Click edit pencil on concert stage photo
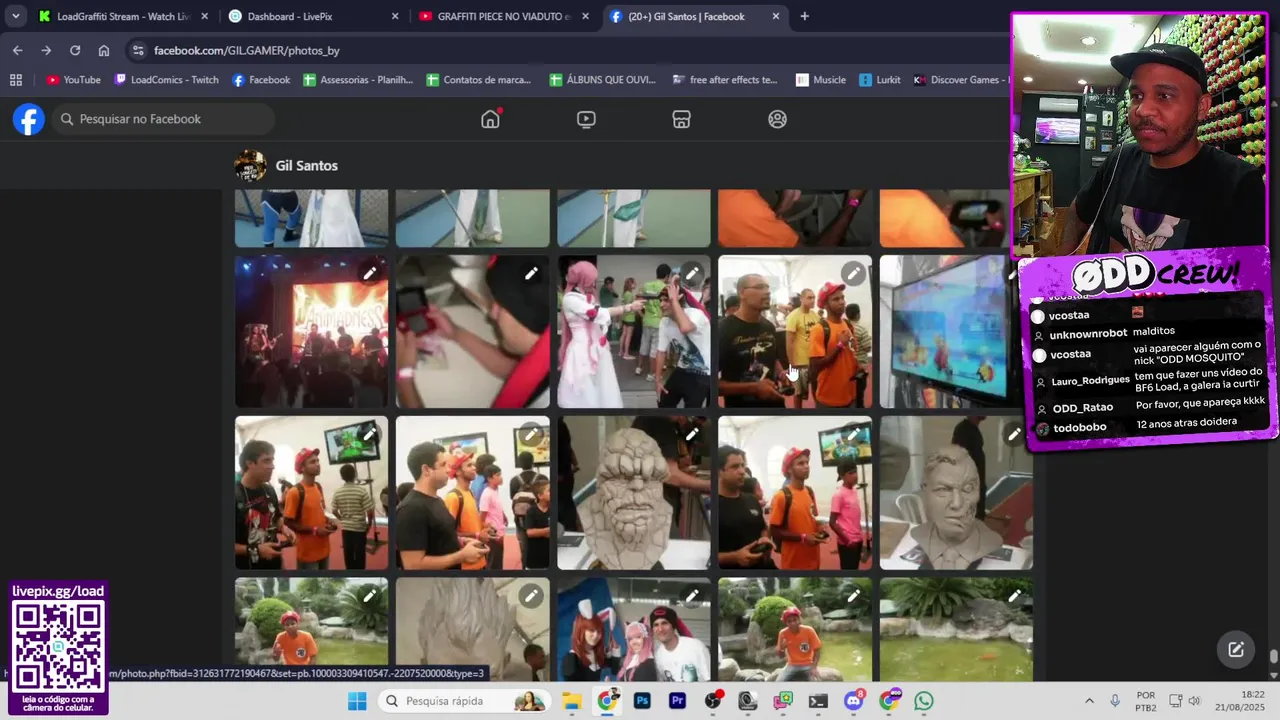 pyautogui.click(x=370, y=273)
